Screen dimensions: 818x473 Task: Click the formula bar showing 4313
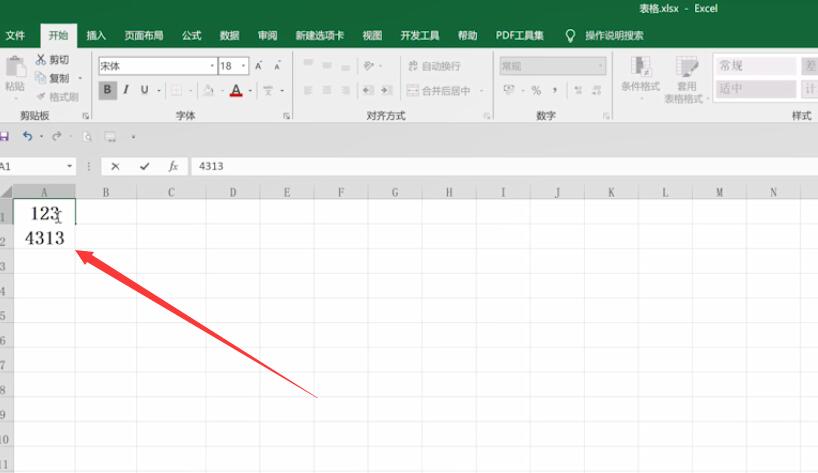tap(504, 166)
